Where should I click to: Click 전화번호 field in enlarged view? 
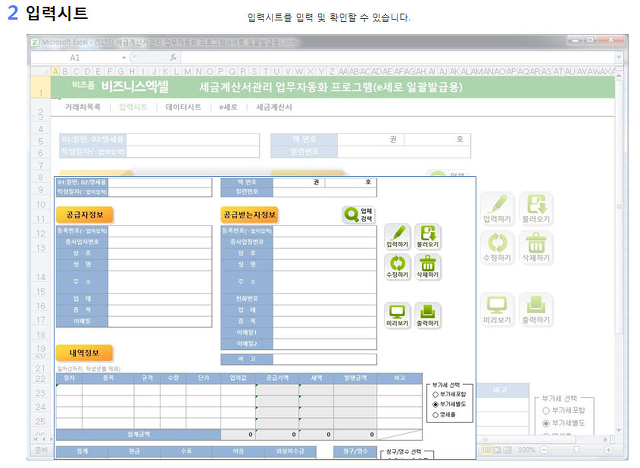pos(324,299)
